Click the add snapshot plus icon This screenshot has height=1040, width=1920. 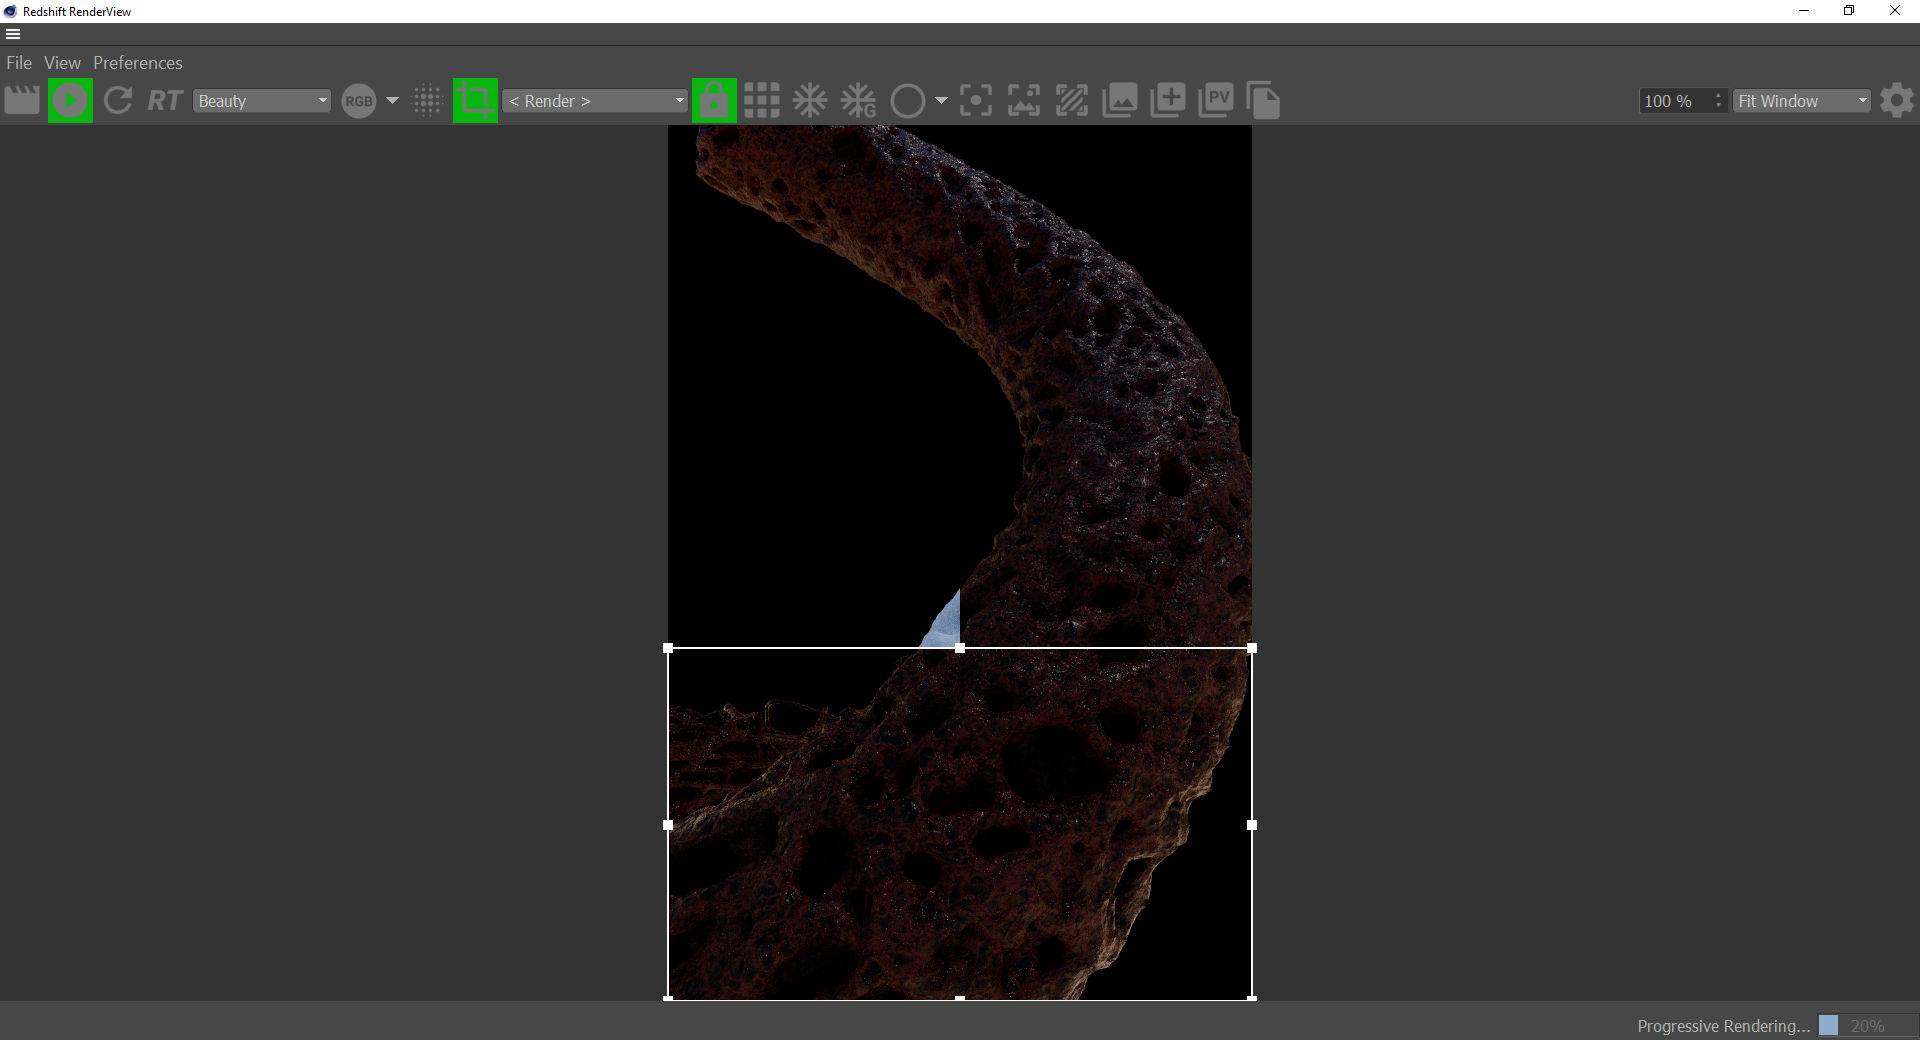[1168, 101]
